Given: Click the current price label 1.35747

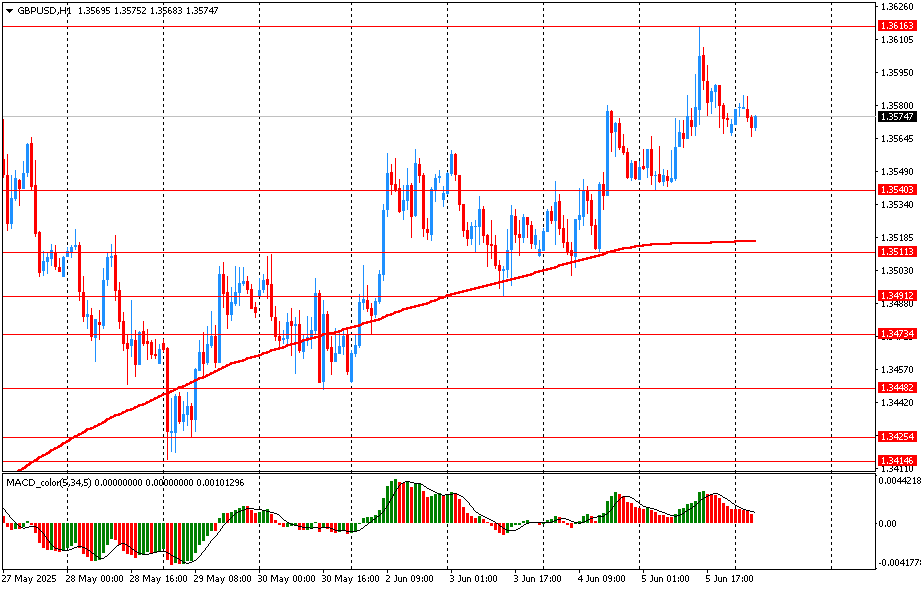Looking at the screenshot, I should click(x=897, y=116).
